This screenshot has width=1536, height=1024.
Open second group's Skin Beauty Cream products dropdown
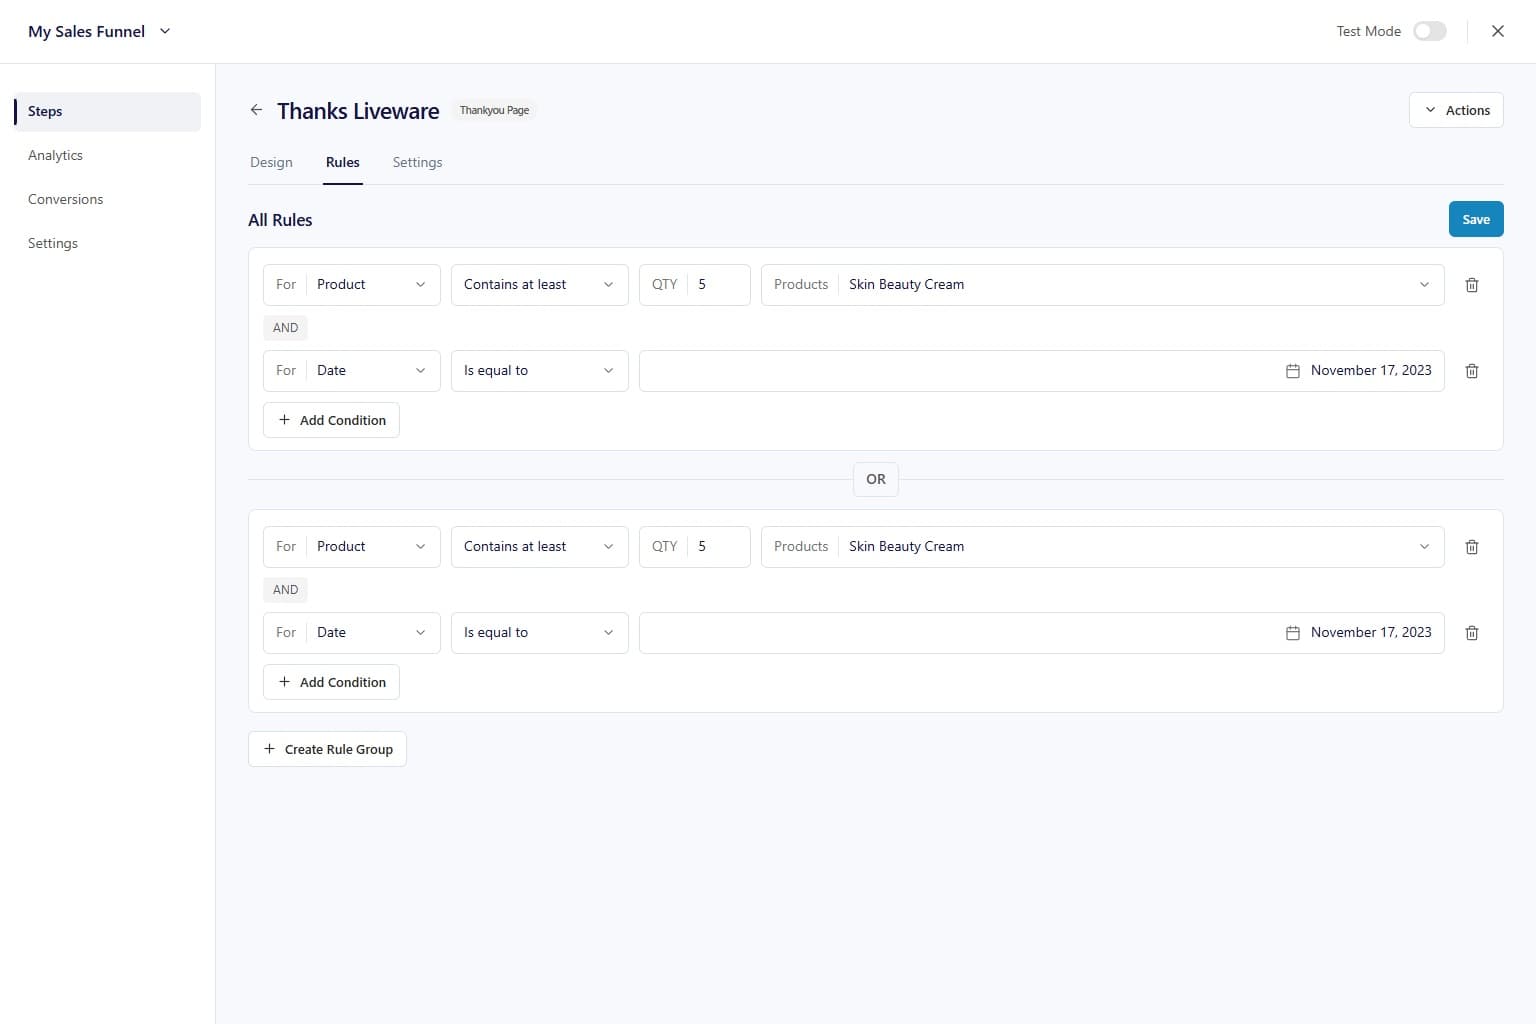(1103, 547)
